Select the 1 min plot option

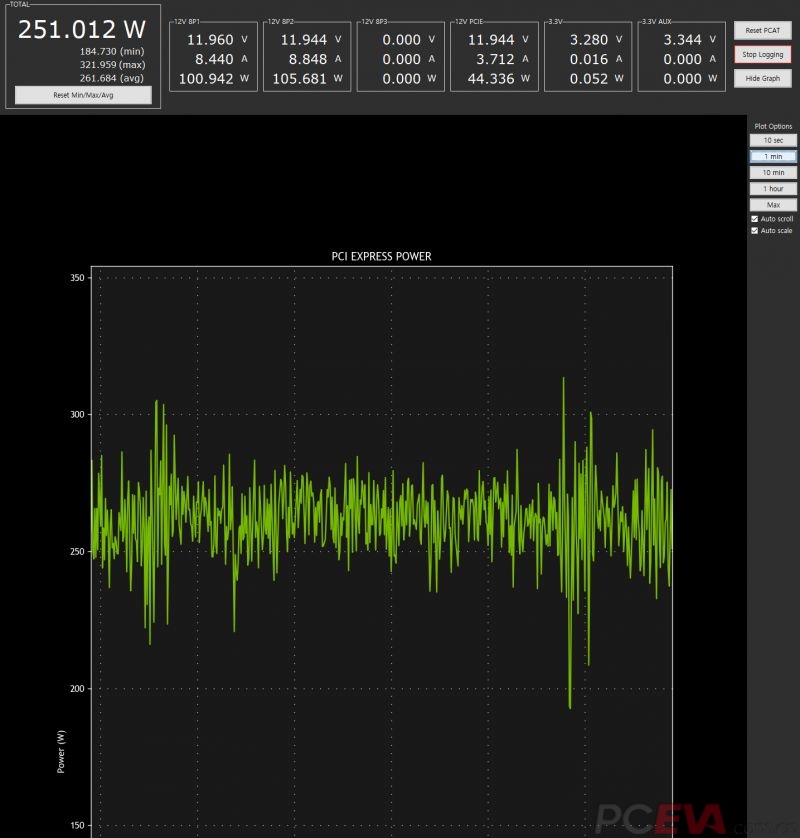[773, 157]
